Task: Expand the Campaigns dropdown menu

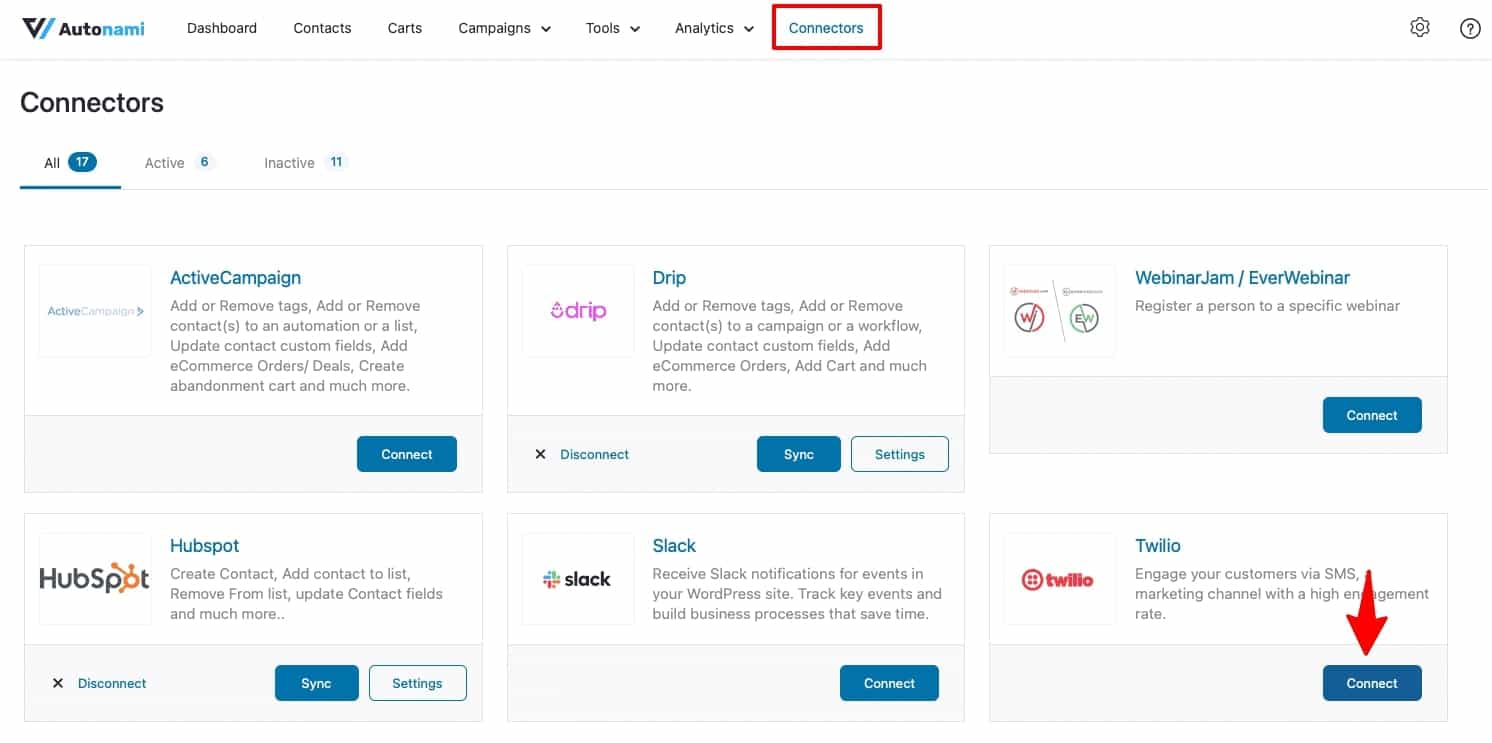Action: [x=504, y=28]
